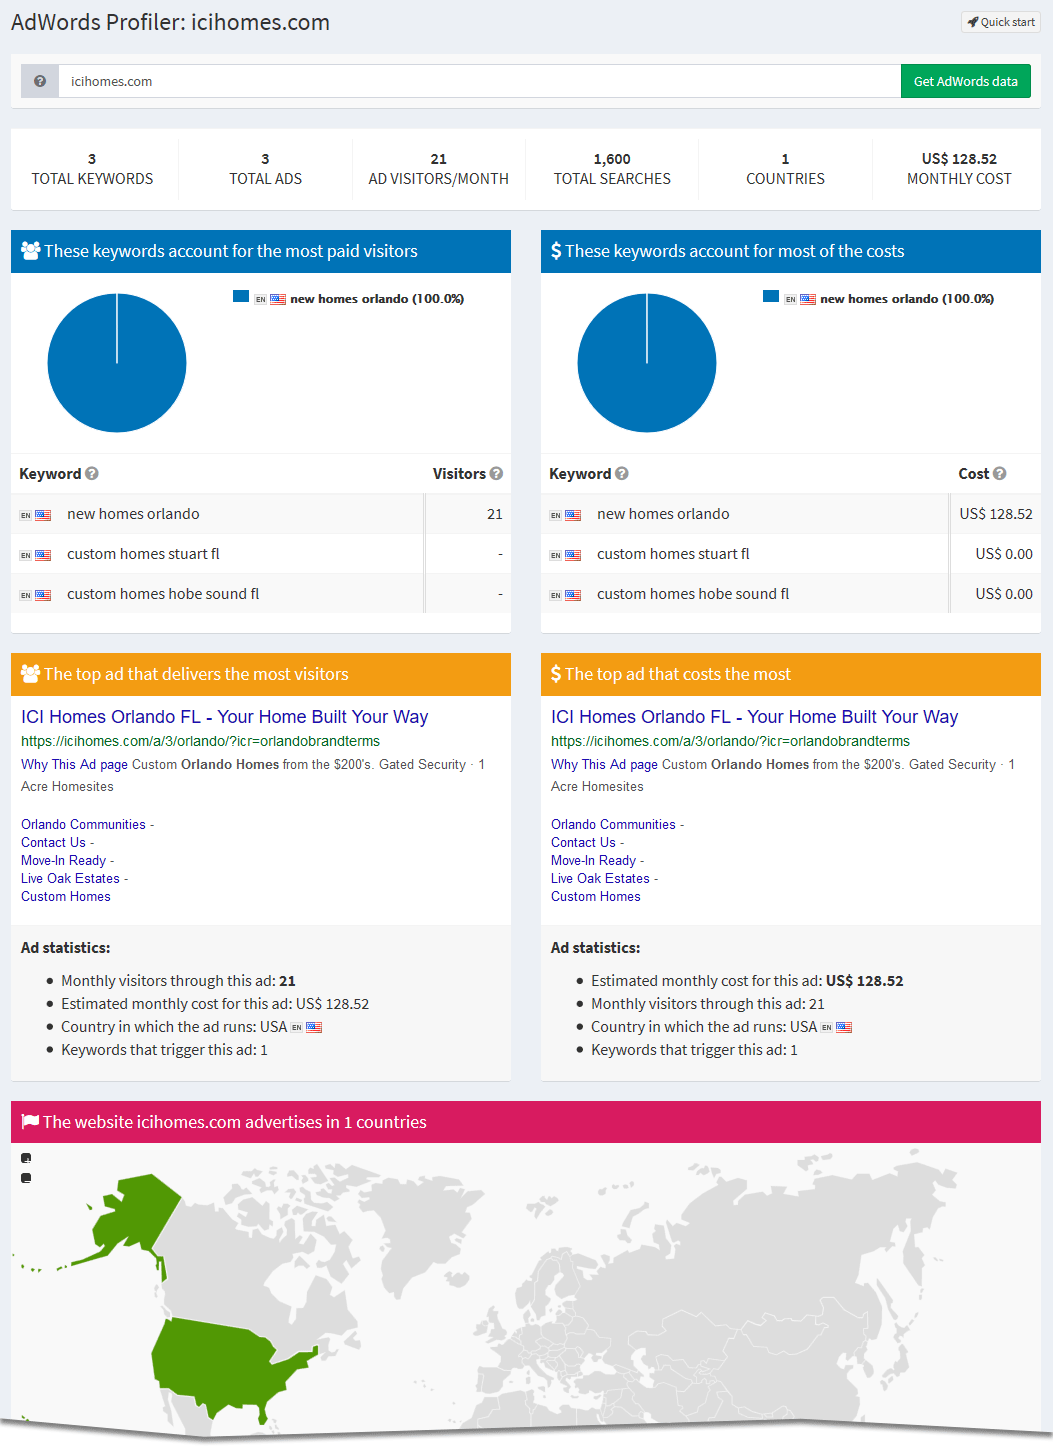Click the blue swatch in the costs chart legend
The height and width of the screenshot is (1448, 1053).
(x=771, y=297)
